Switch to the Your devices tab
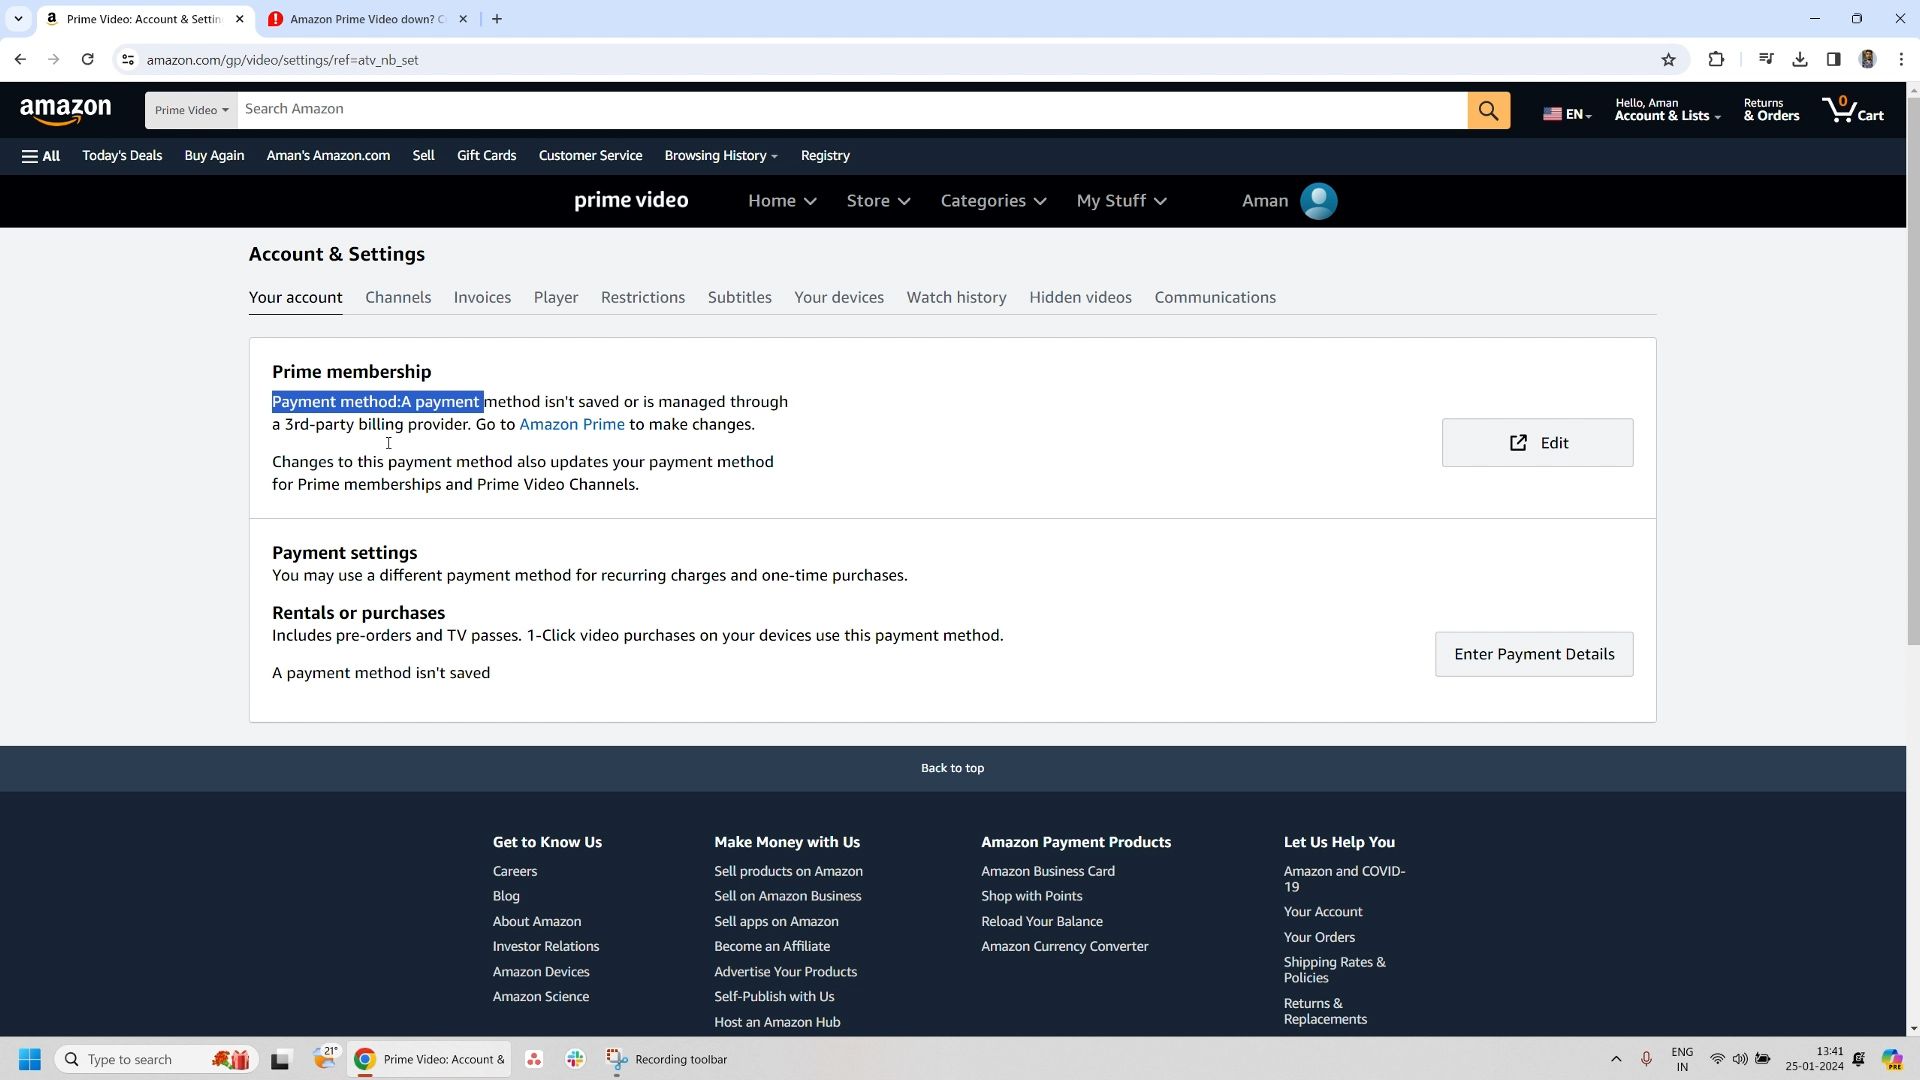The height and width of the screenshot is (1080, 1920). [839, 297]
